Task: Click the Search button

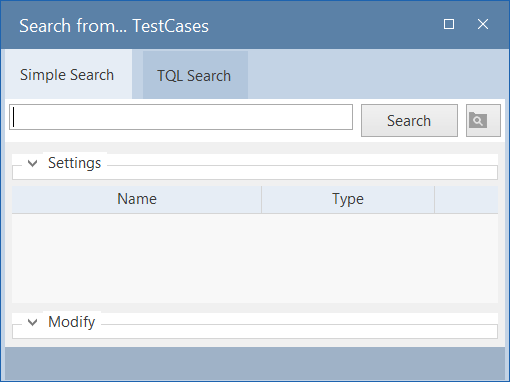Action: click(409, 120)
